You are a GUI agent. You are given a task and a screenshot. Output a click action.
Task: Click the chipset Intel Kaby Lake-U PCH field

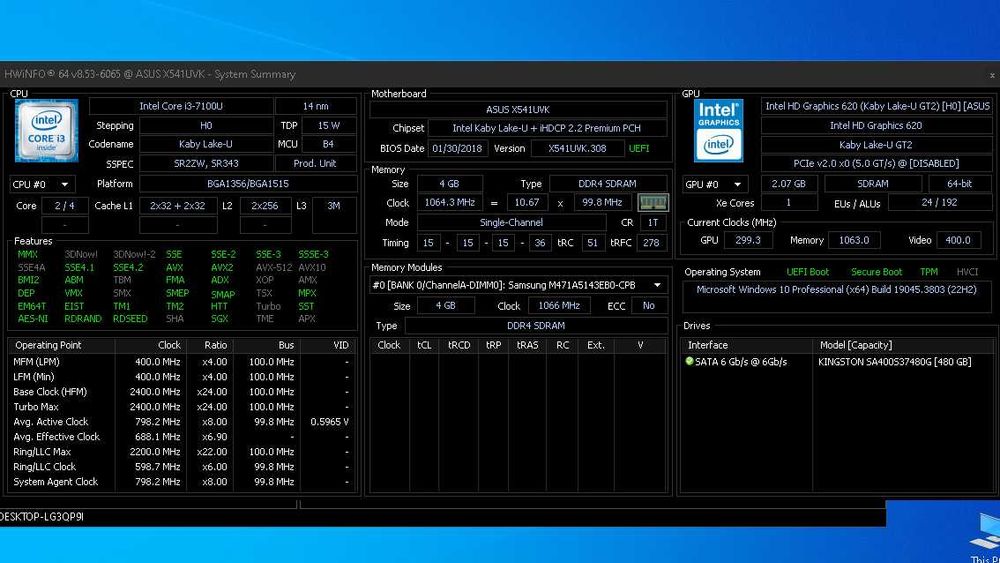[x=547, y=128]
